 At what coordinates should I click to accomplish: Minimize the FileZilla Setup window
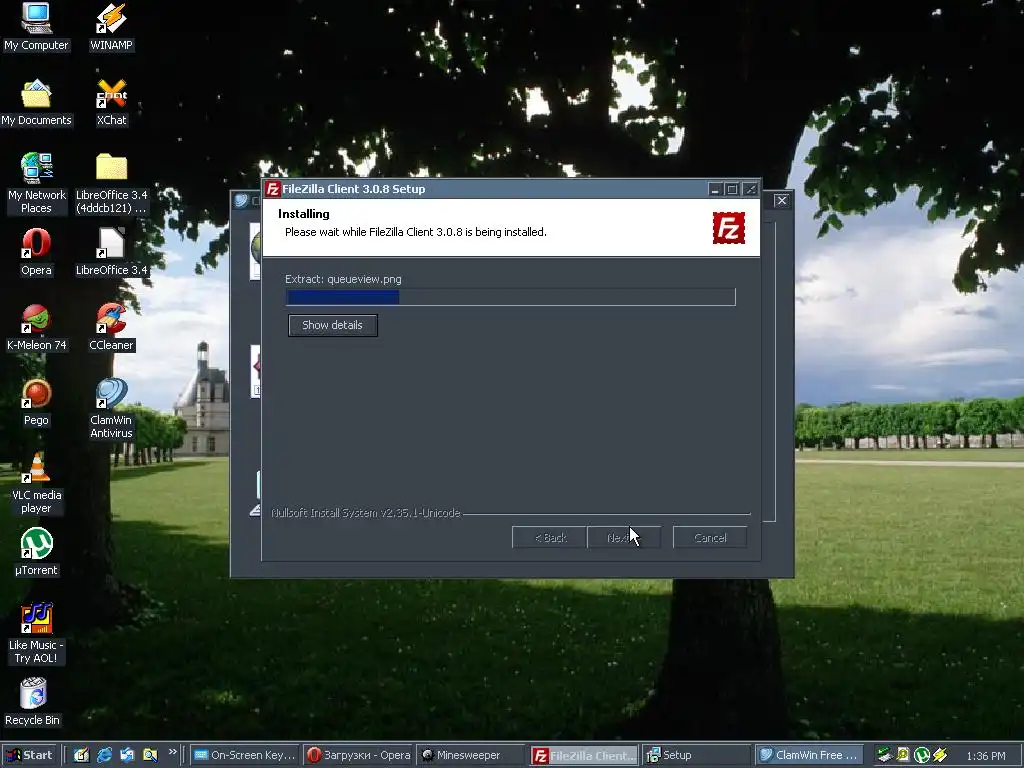[715, 189]
